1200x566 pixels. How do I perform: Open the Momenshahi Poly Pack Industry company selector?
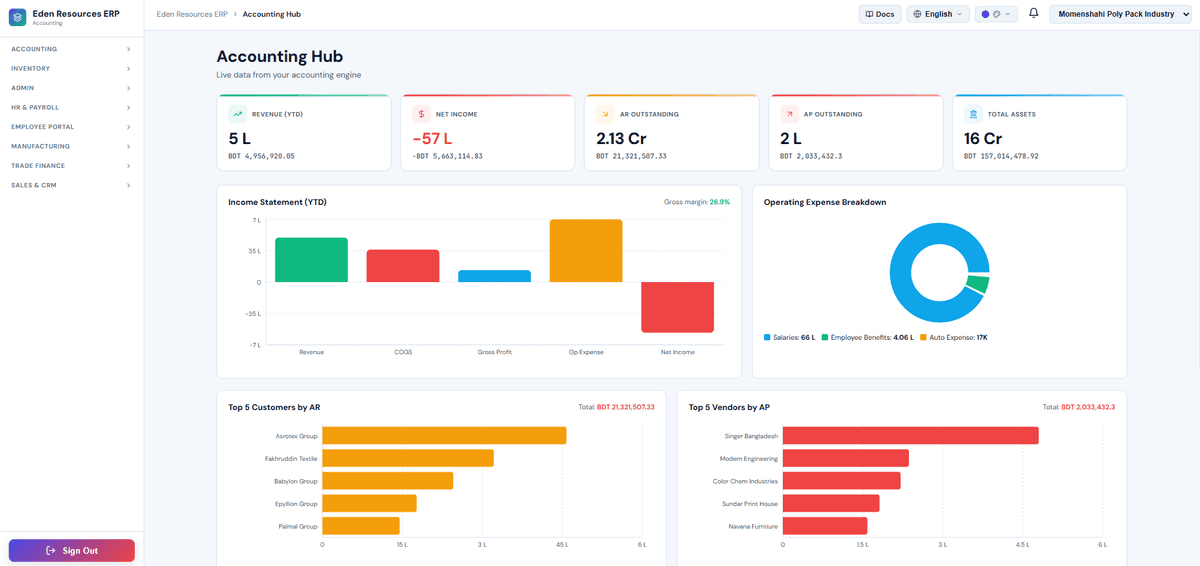pyautogui.click(x=1121, y=14)
